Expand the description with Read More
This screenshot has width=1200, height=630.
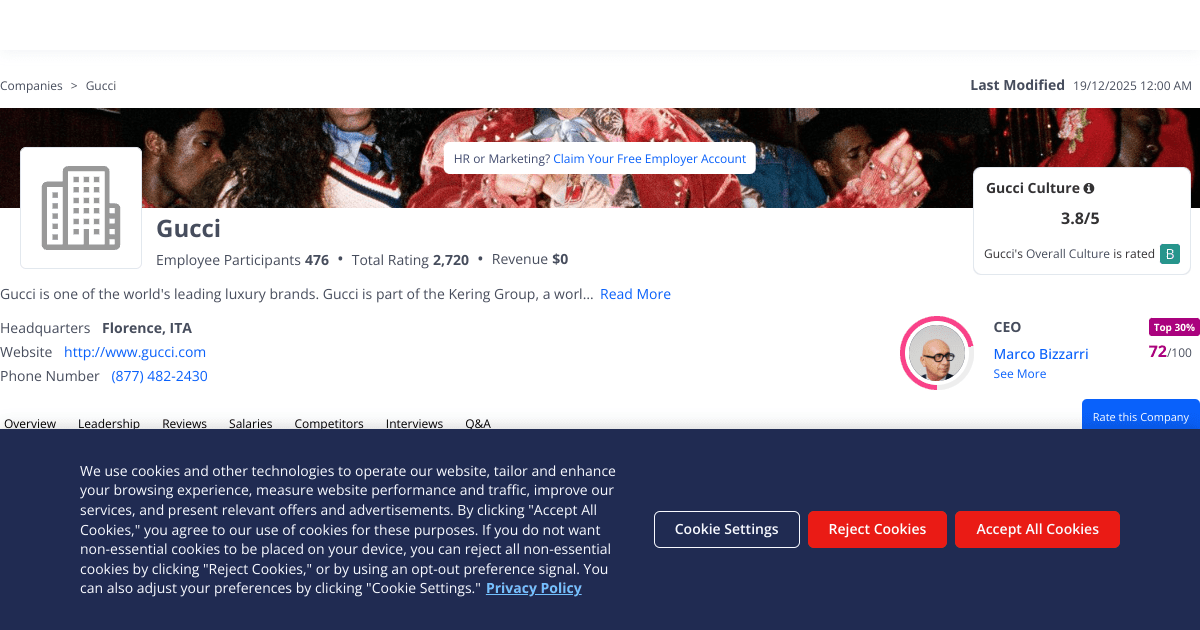pyautogui.click(x=635, y=294)
